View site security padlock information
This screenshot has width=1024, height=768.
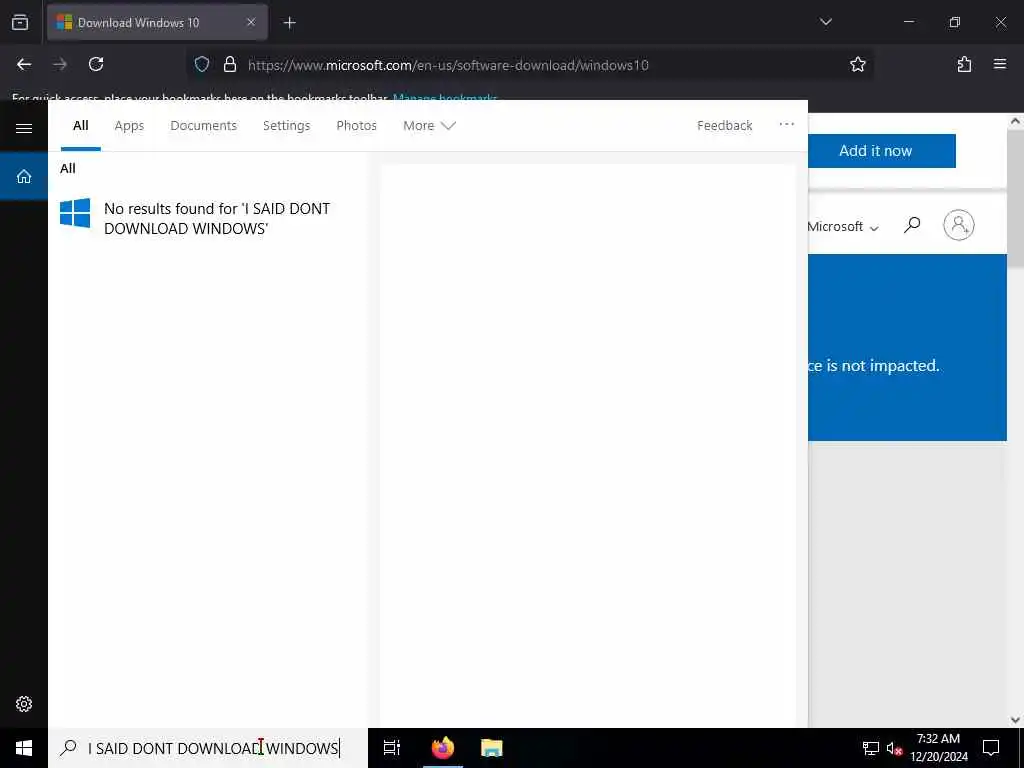229,64
